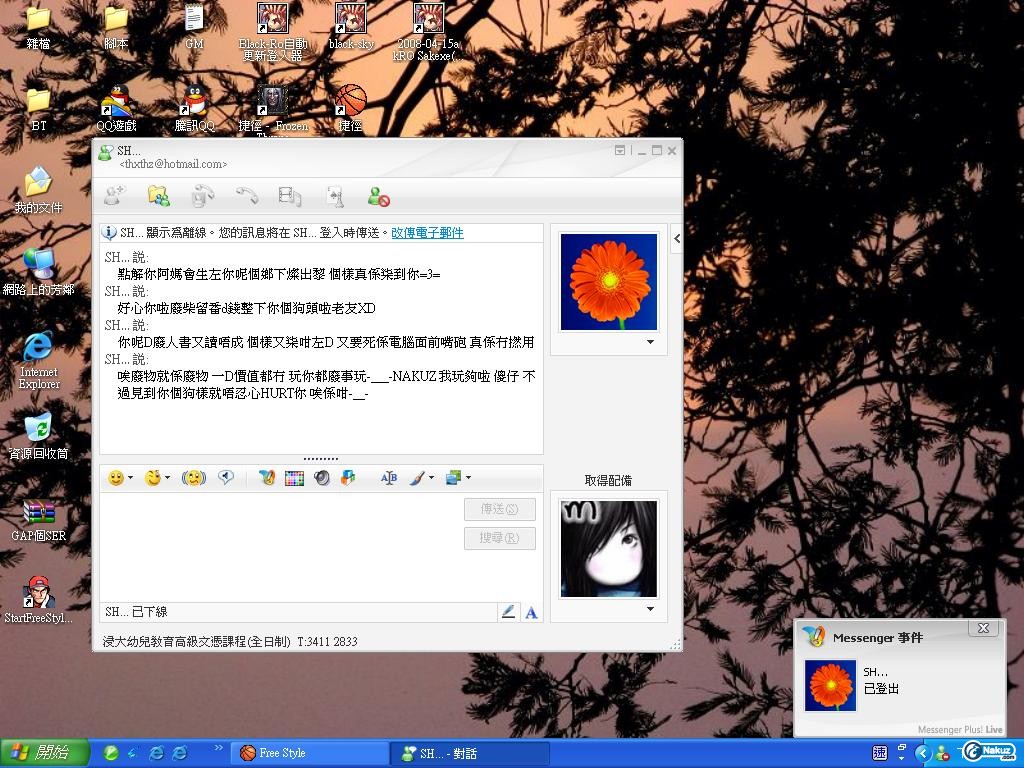Send a nudge with the shaking face icon
This screenshot has height=768, width=1024.
pyautogui.click(x=194, y=478)
